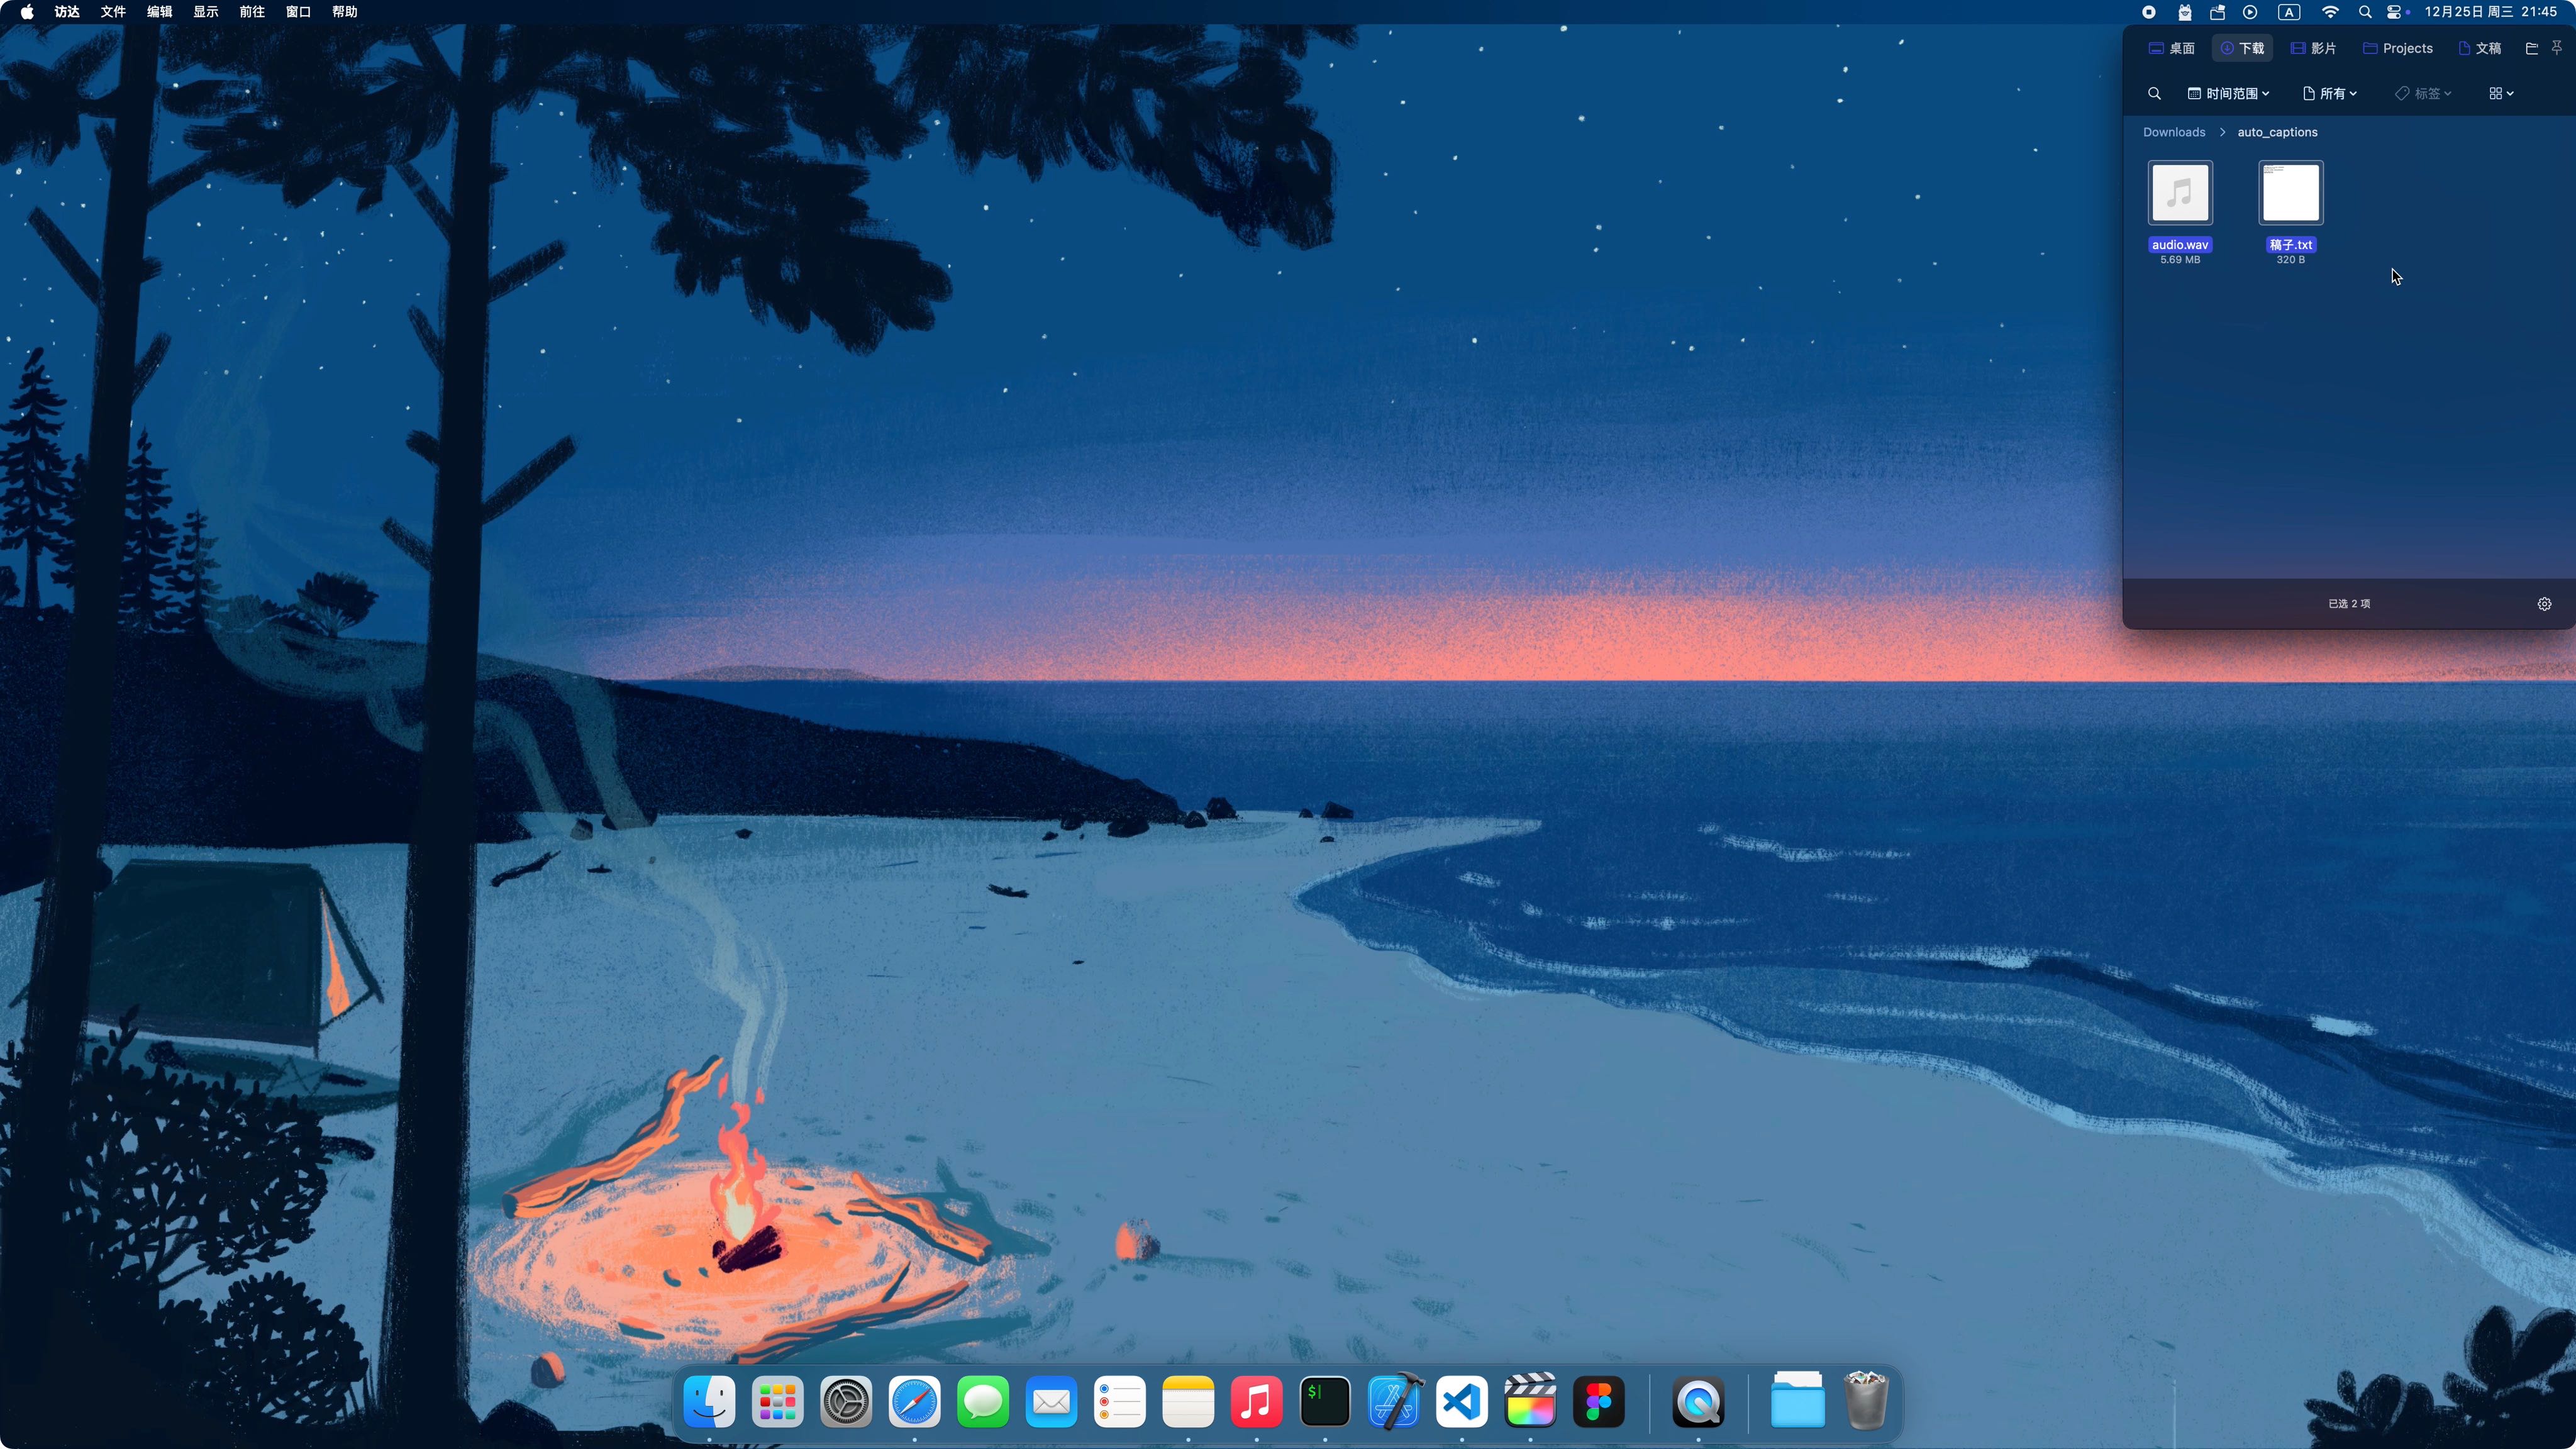Expand the 所有 file type dropdown
Image resolution: width=2576 pixels, height=1449 pixels.
tap(2329, 93)
